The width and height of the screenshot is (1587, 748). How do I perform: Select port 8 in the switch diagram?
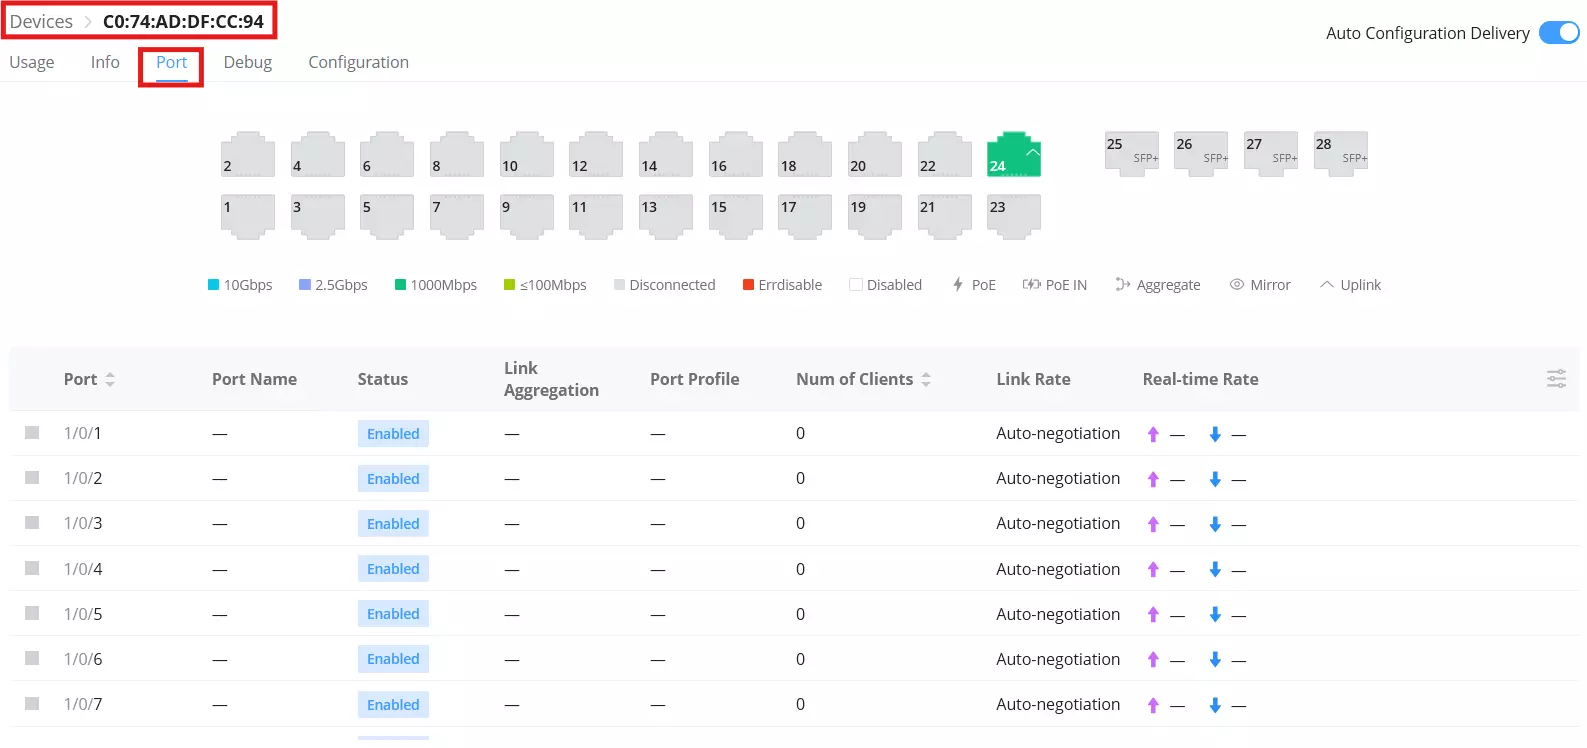[457, 154]
